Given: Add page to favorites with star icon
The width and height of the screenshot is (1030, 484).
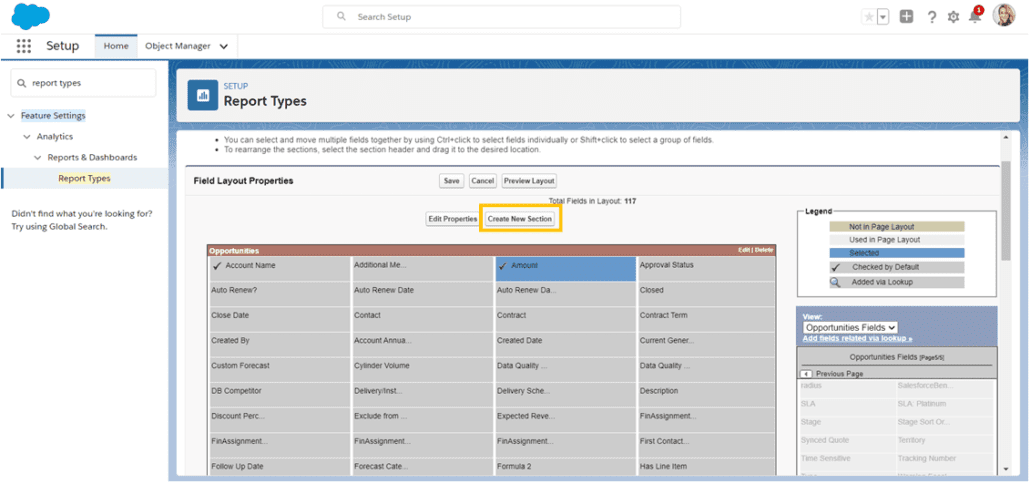Looking at the screenshot, I should [x=868, y=17].
